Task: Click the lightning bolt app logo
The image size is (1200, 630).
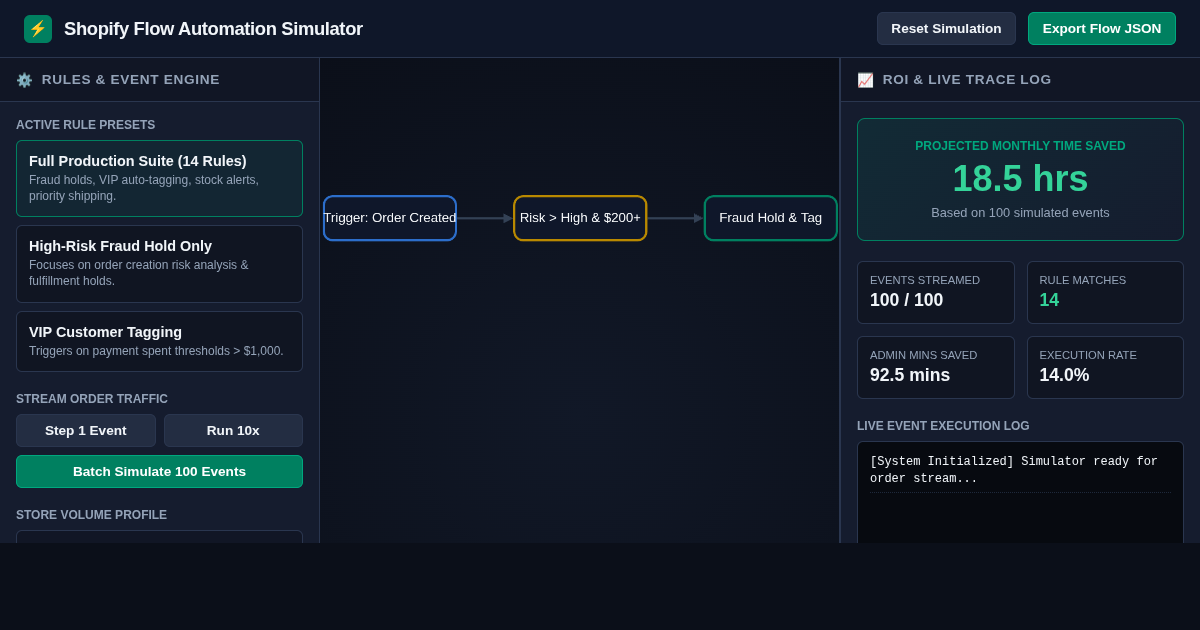Action: [x=38, y=29]
